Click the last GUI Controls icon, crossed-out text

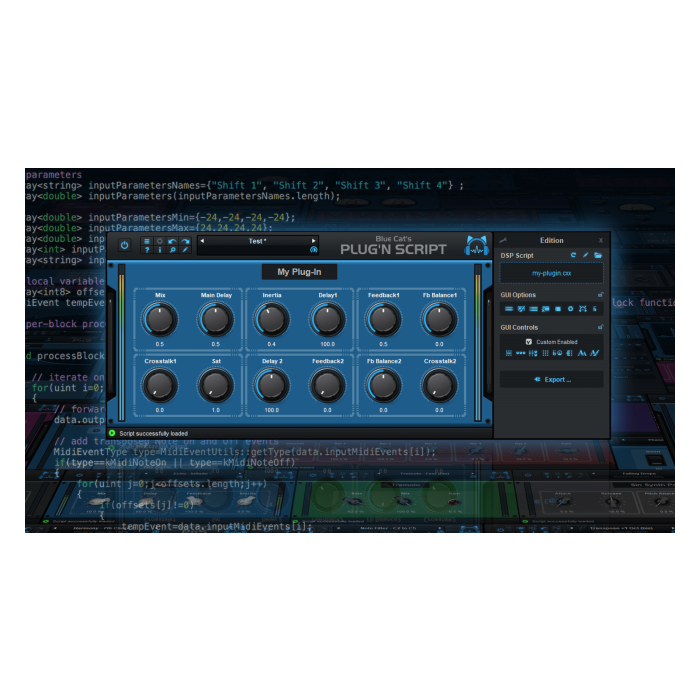pyautogui.click(x=594, y=353)
